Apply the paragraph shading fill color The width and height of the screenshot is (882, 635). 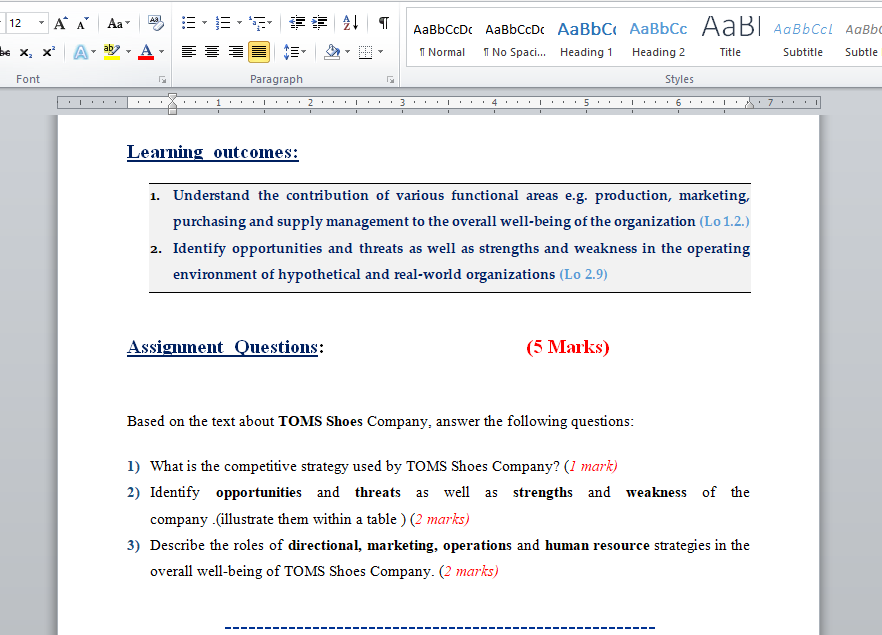pyautogui.click(x=332, y=52)
